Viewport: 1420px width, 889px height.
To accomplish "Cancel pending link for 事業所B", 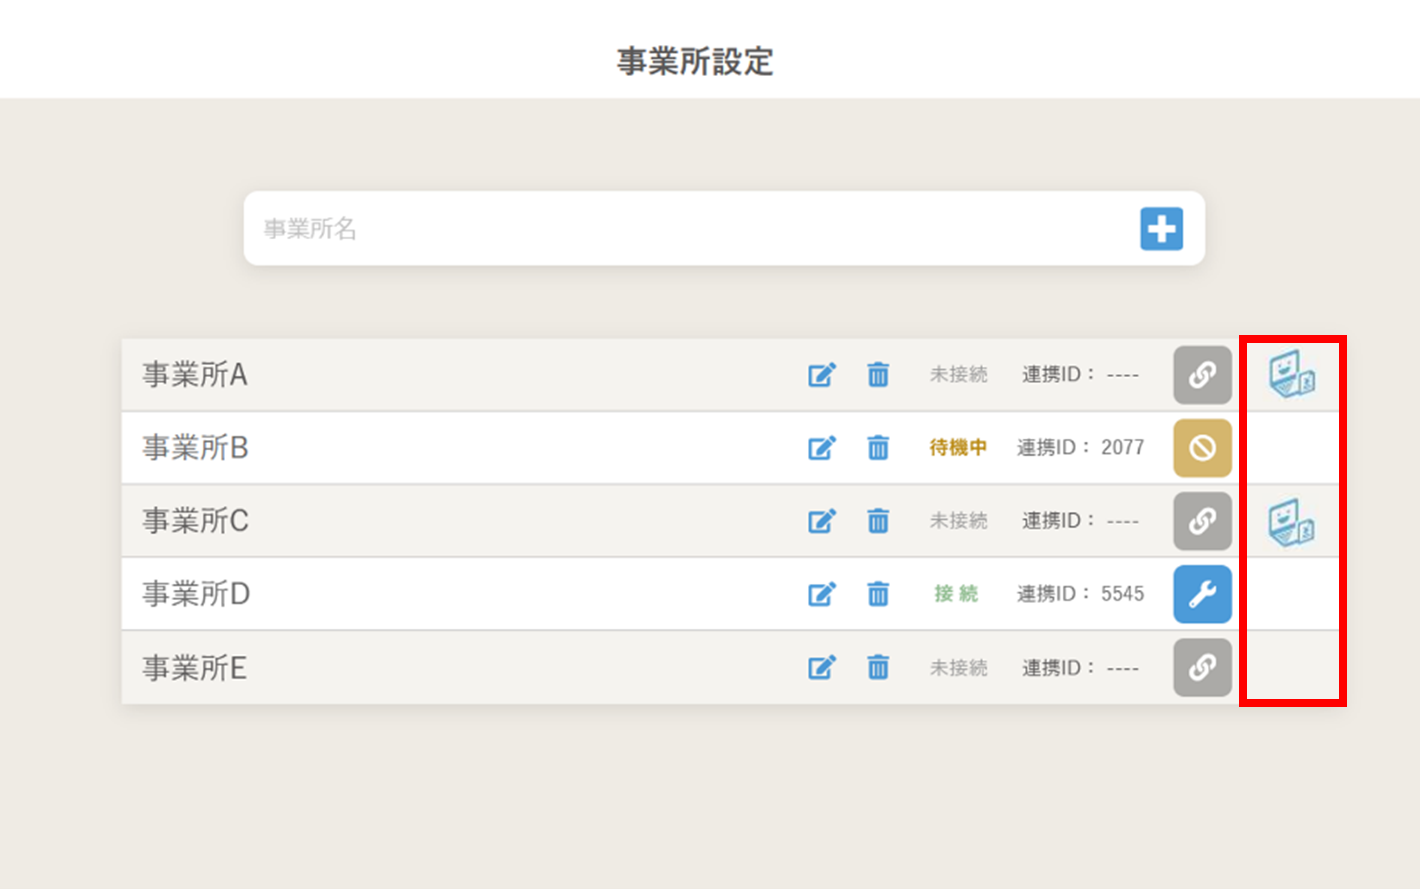I will (x=1202, y=447).
